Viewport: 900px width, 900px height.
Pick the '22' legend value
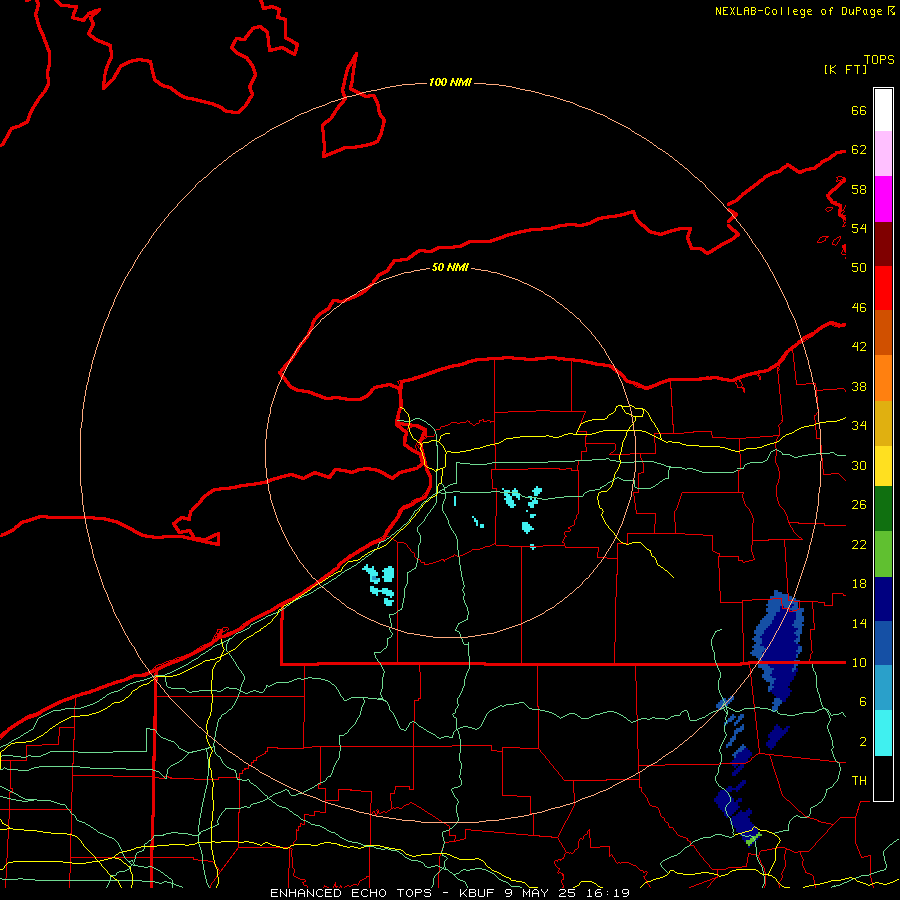tap(859, 544)
